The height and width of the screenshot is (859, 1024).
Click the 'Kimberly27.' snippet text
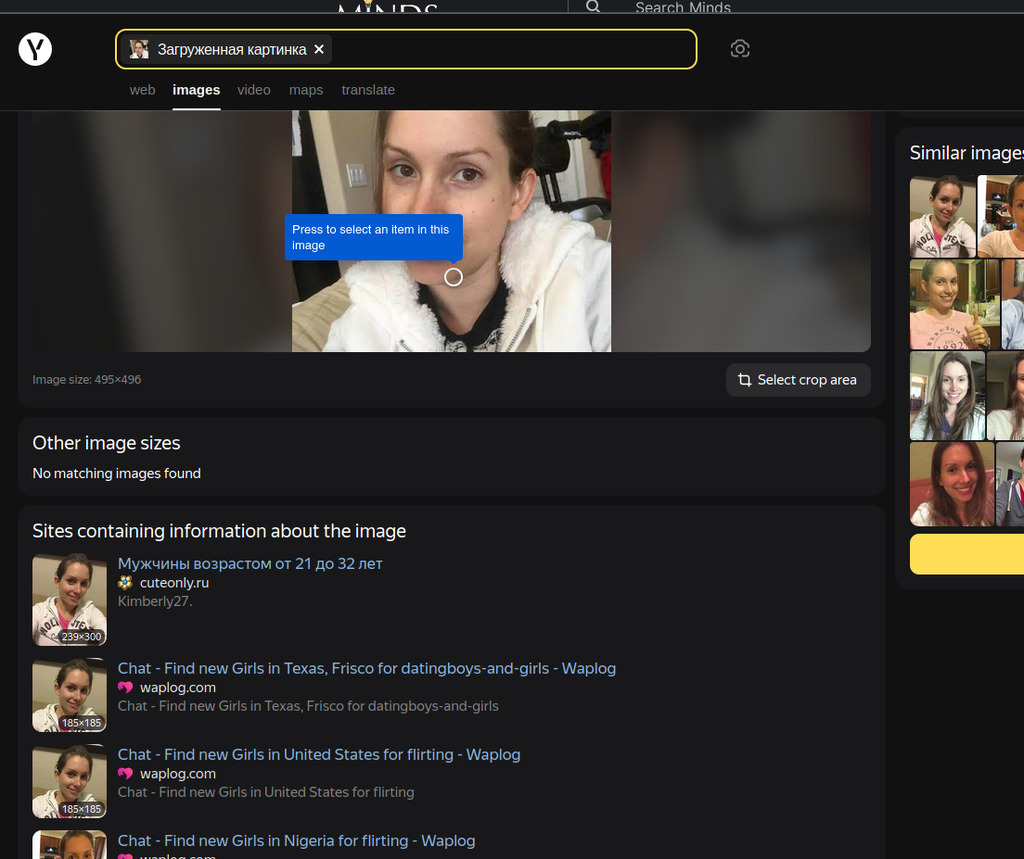[x=155, y=601]
